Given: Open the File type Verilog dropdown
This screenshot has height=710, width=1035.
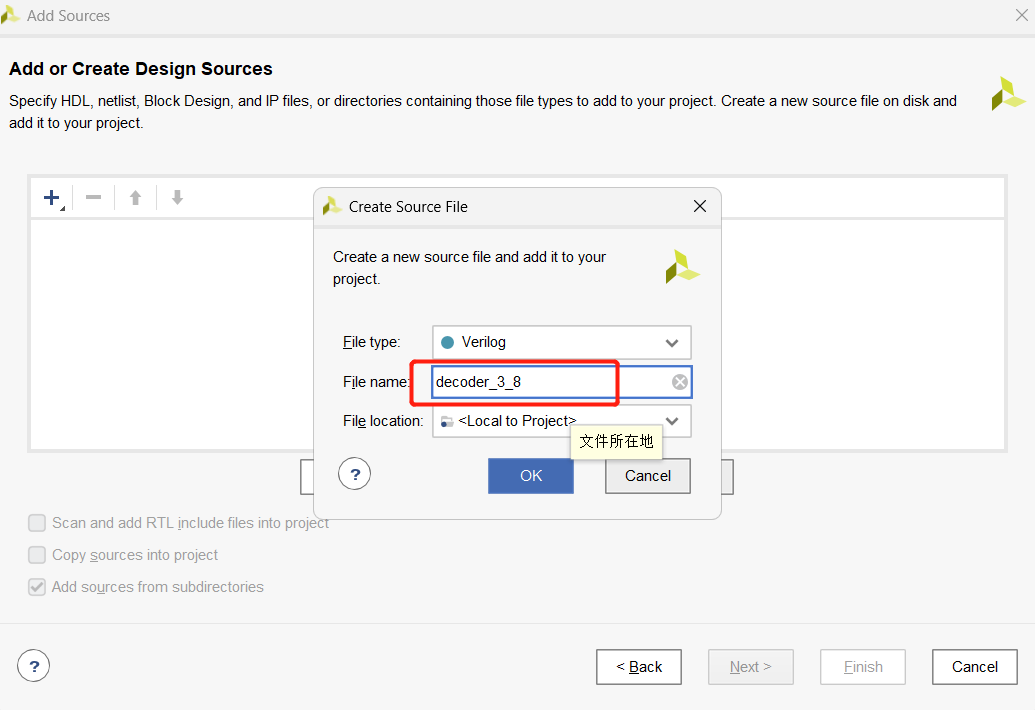Looking at the screenshot, I should coord(562,342).
